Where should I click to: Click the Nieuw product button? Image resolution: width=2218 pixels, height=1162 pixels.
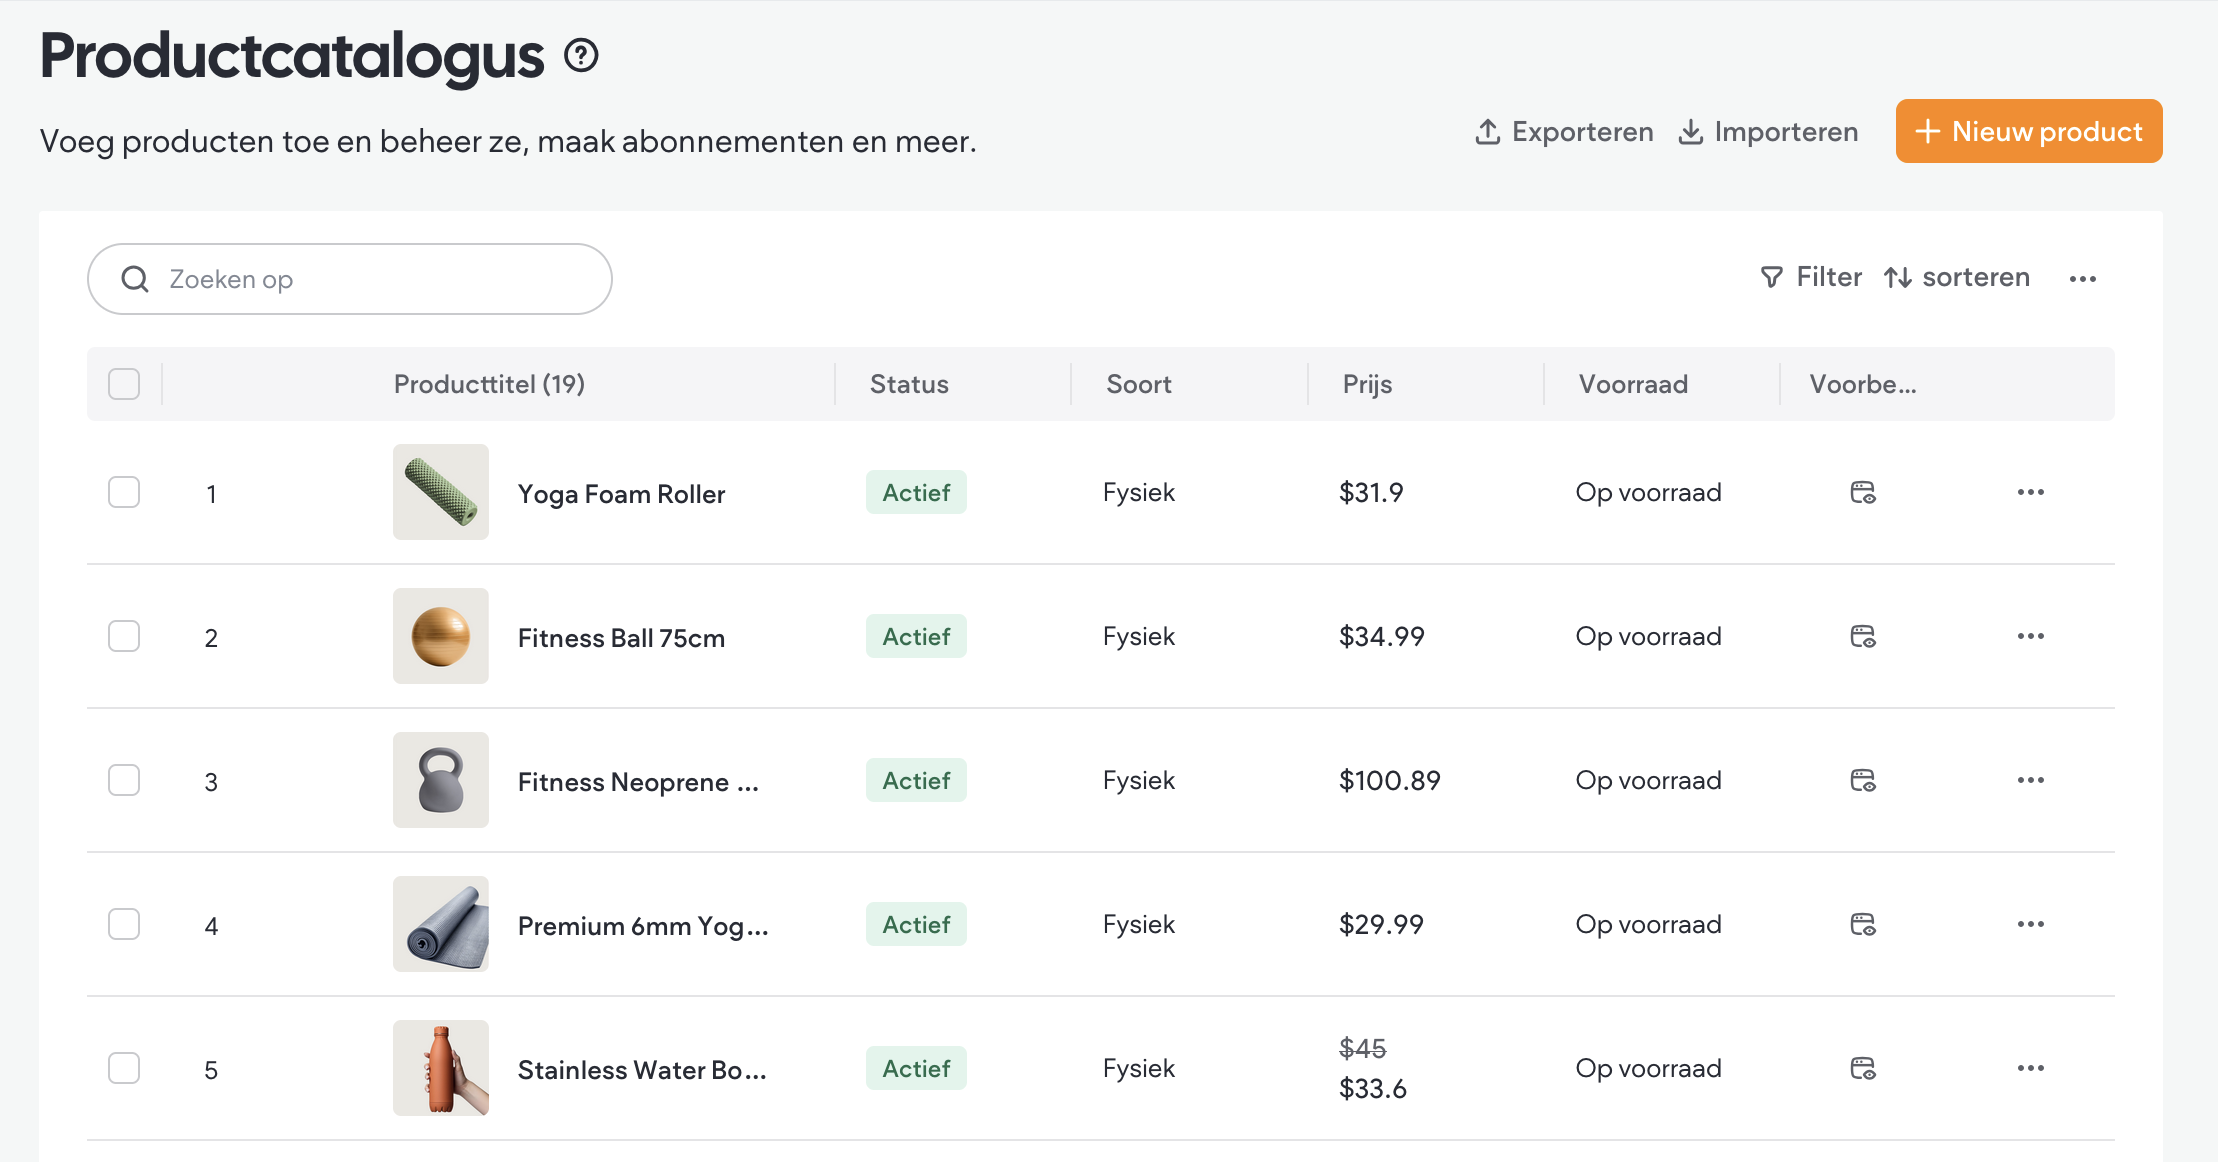[2028, 131]
